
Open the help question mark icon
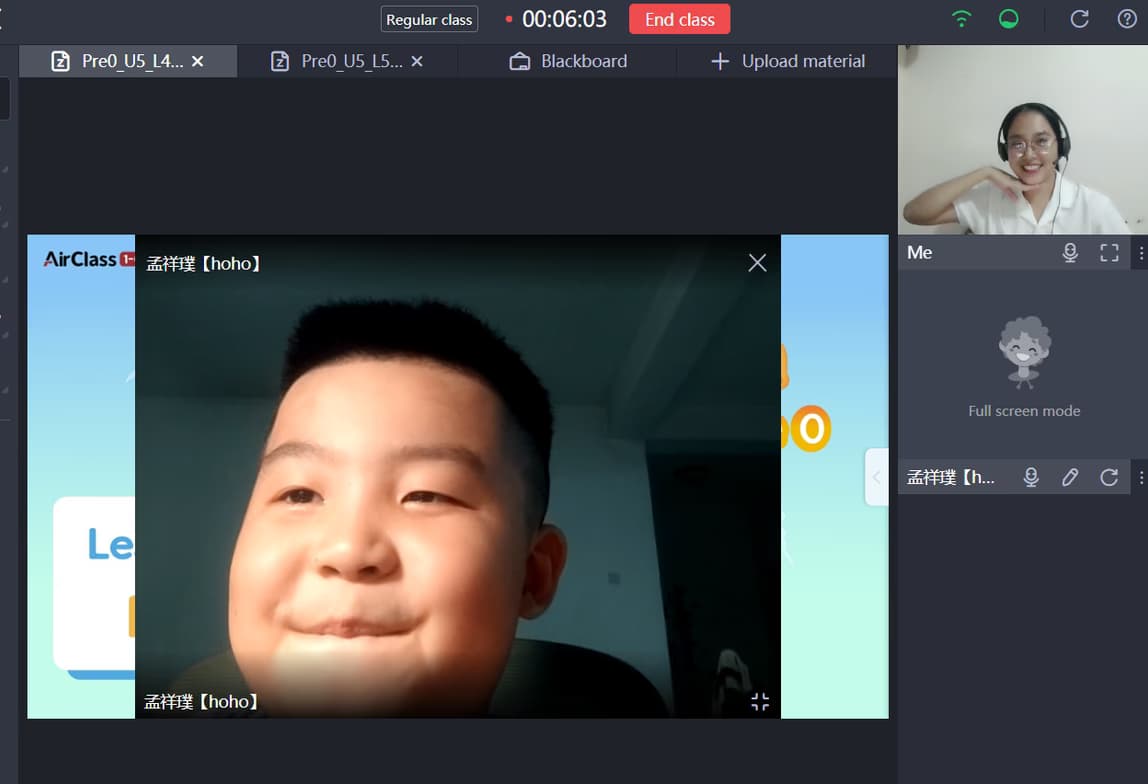[1127, 19]
